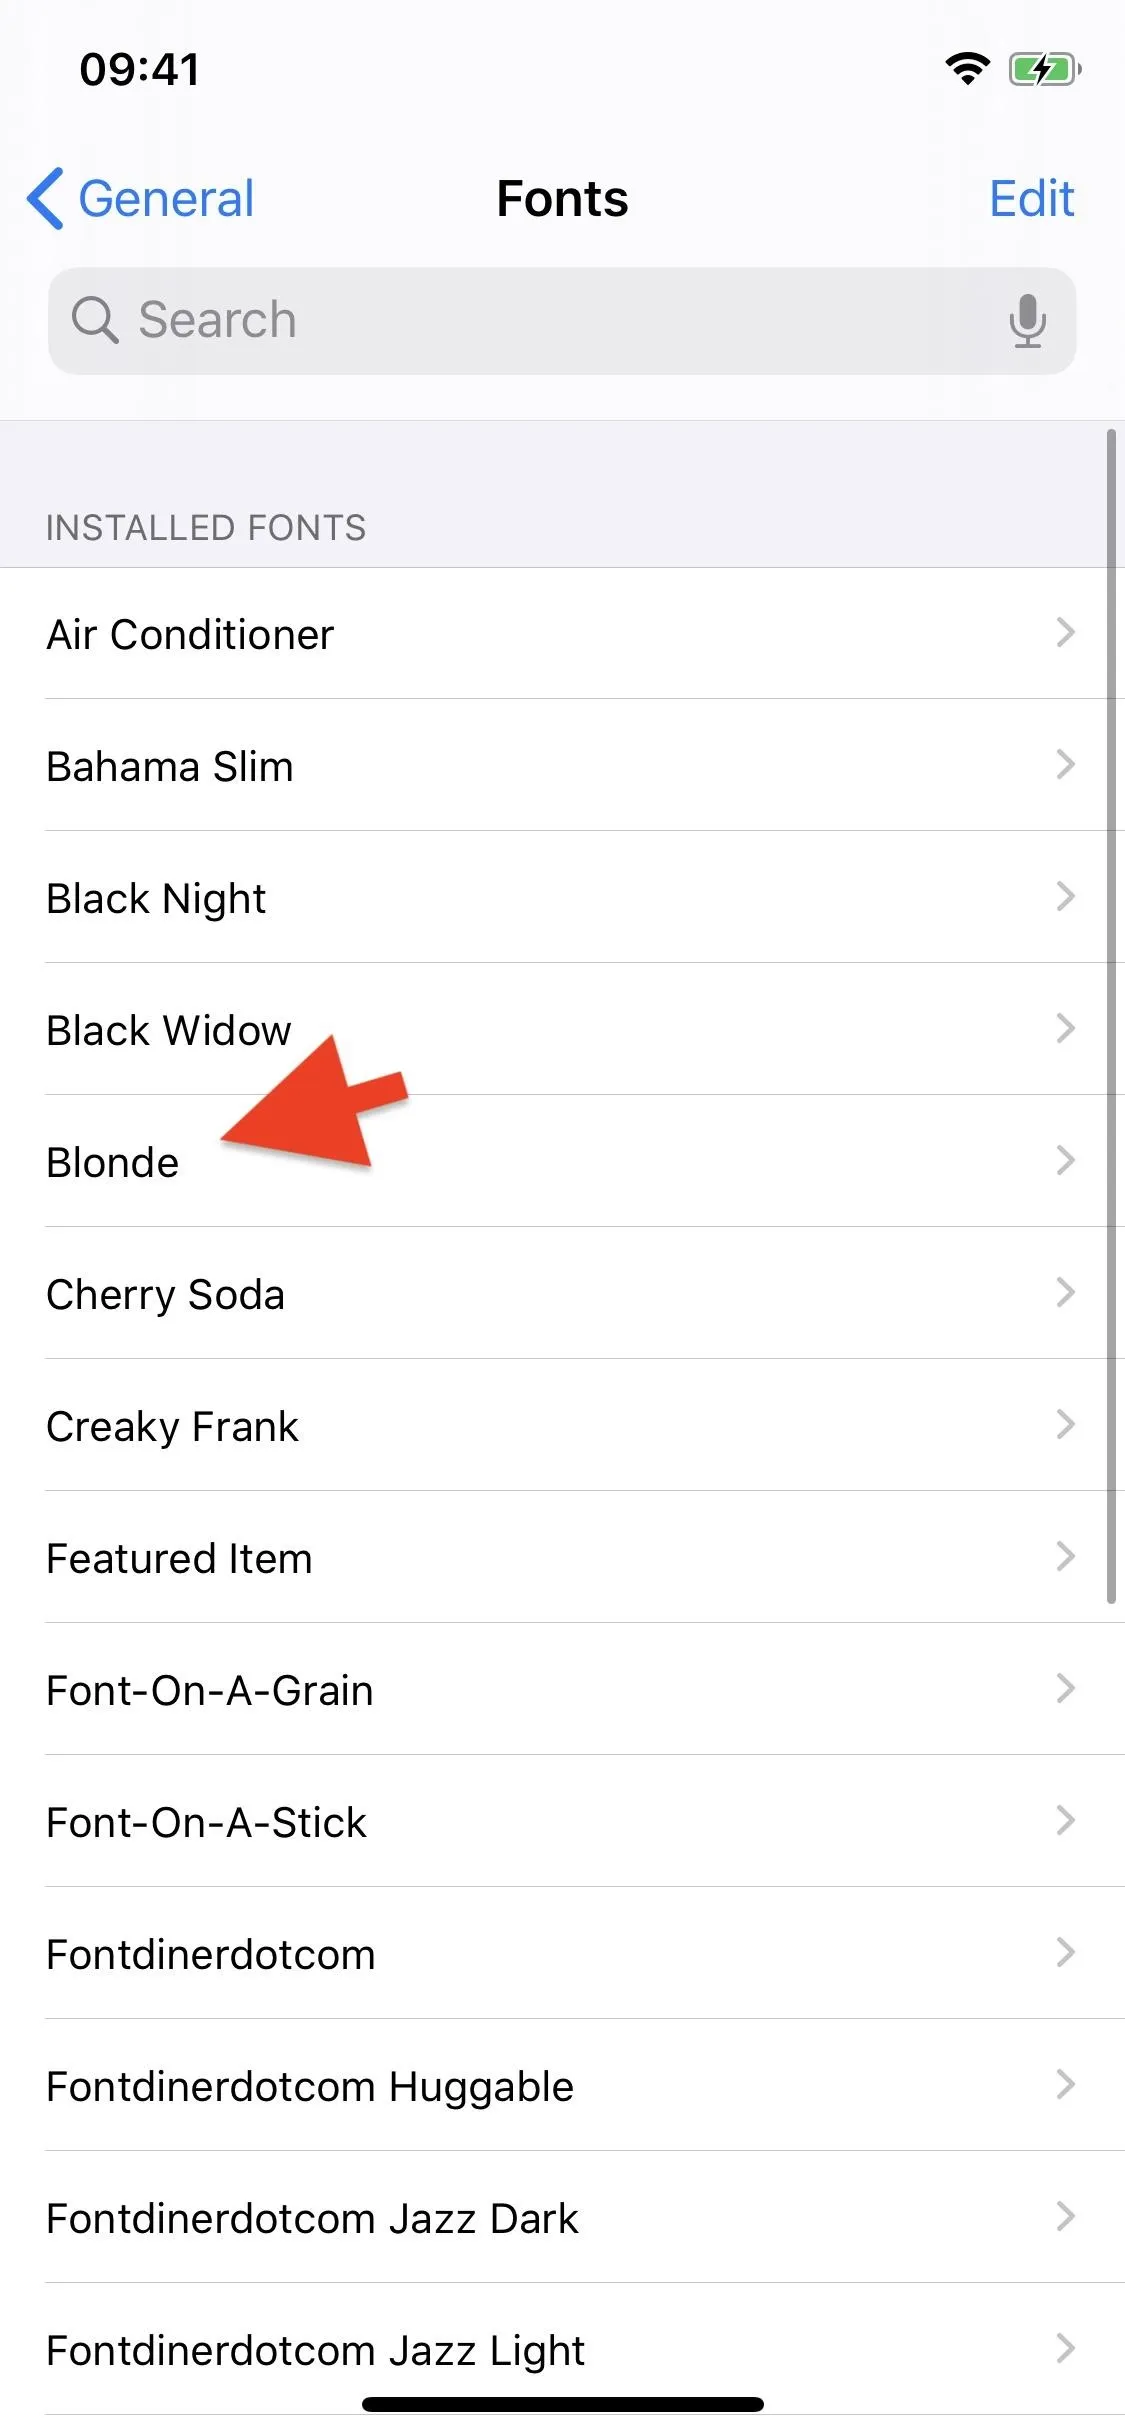Select the Black Widow font entry

562,1029
